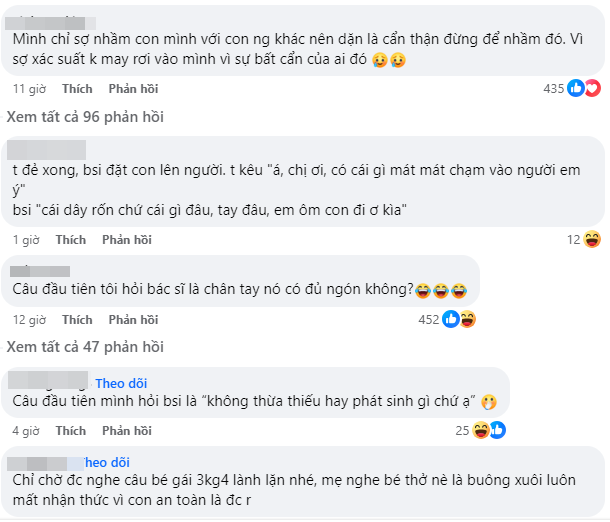This screenshot has width=610, height=522.
Task: Like the comment posted 11 giờ ago
Action: click(x=78, y=89)
